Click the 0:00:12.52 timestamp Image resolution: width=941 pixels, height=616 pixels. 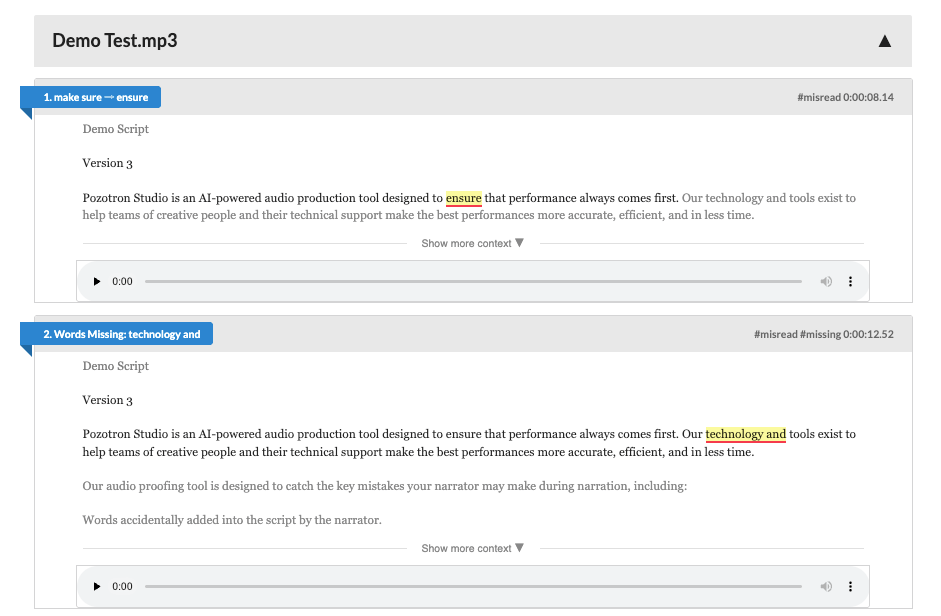pyautogui.click(x=868, y=334)
